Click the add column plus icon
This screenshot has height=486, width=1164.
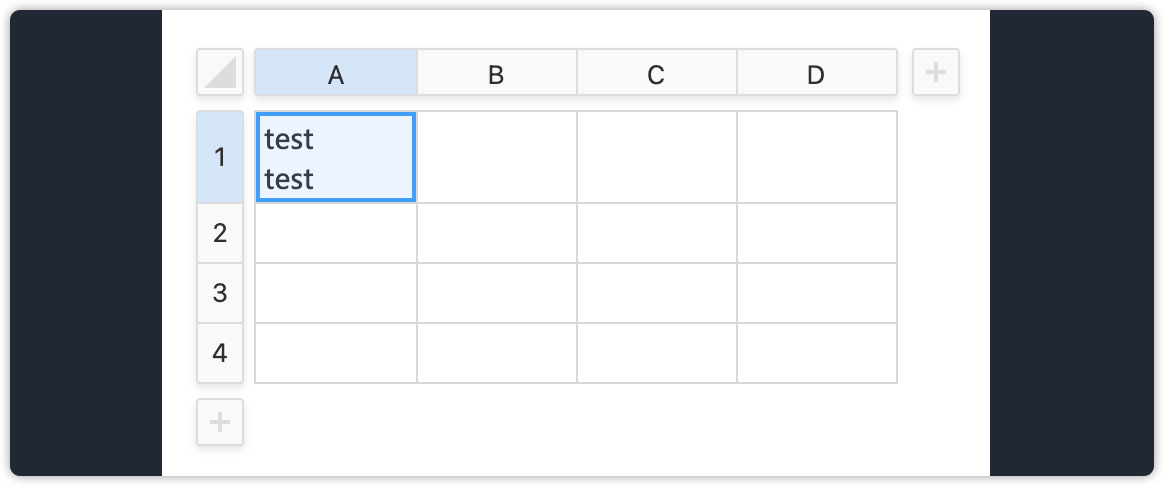[935, 72]
